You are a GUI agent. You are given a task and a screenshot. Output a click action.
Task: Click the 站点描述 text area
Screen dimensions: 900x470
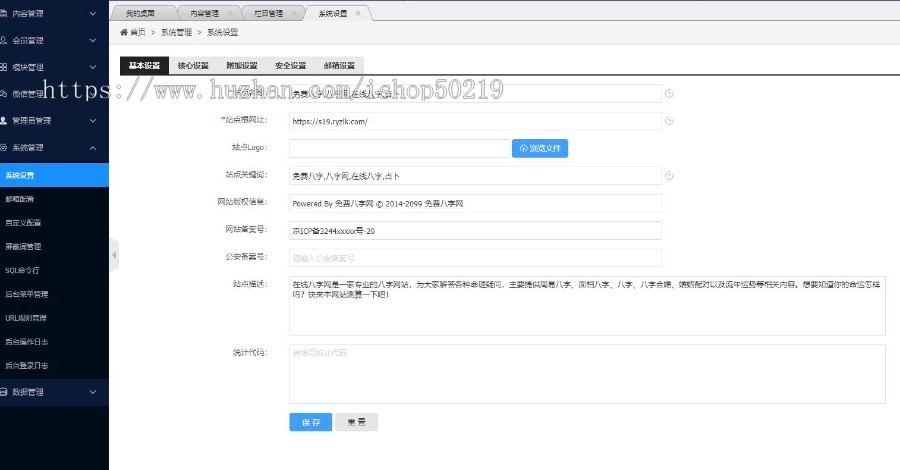[x=587, y=306]
